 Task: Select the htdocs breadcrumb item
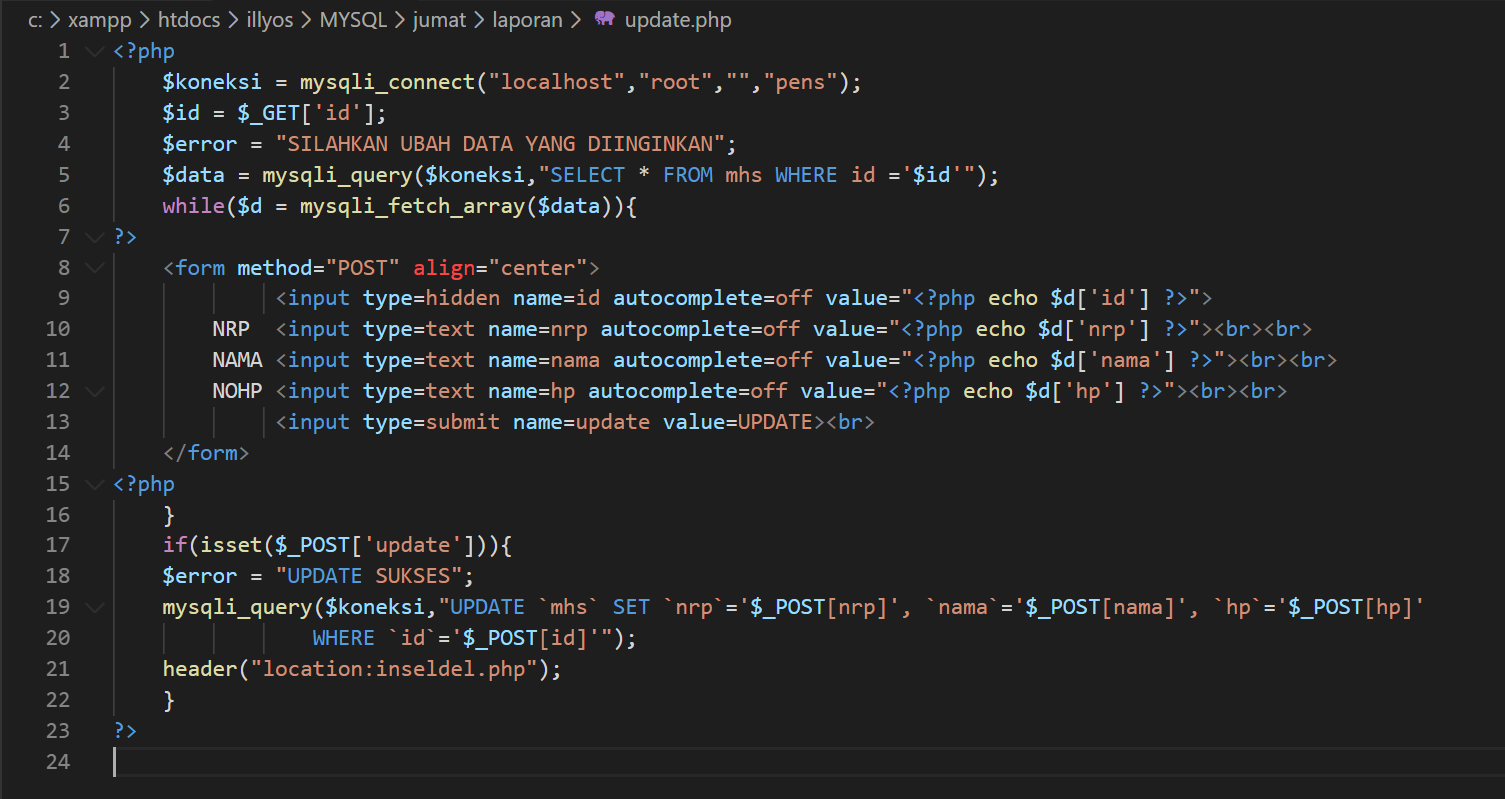(x=189, y=19)
